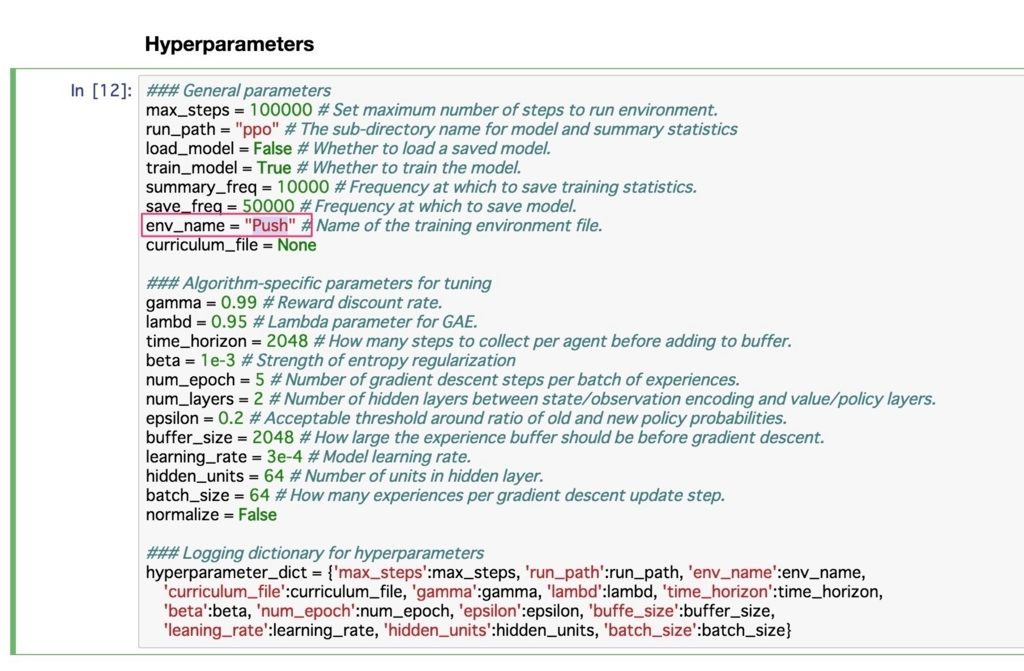Click the train_model True value
The width and height of the screenshot is (1024, 671).
click(274, 168)
